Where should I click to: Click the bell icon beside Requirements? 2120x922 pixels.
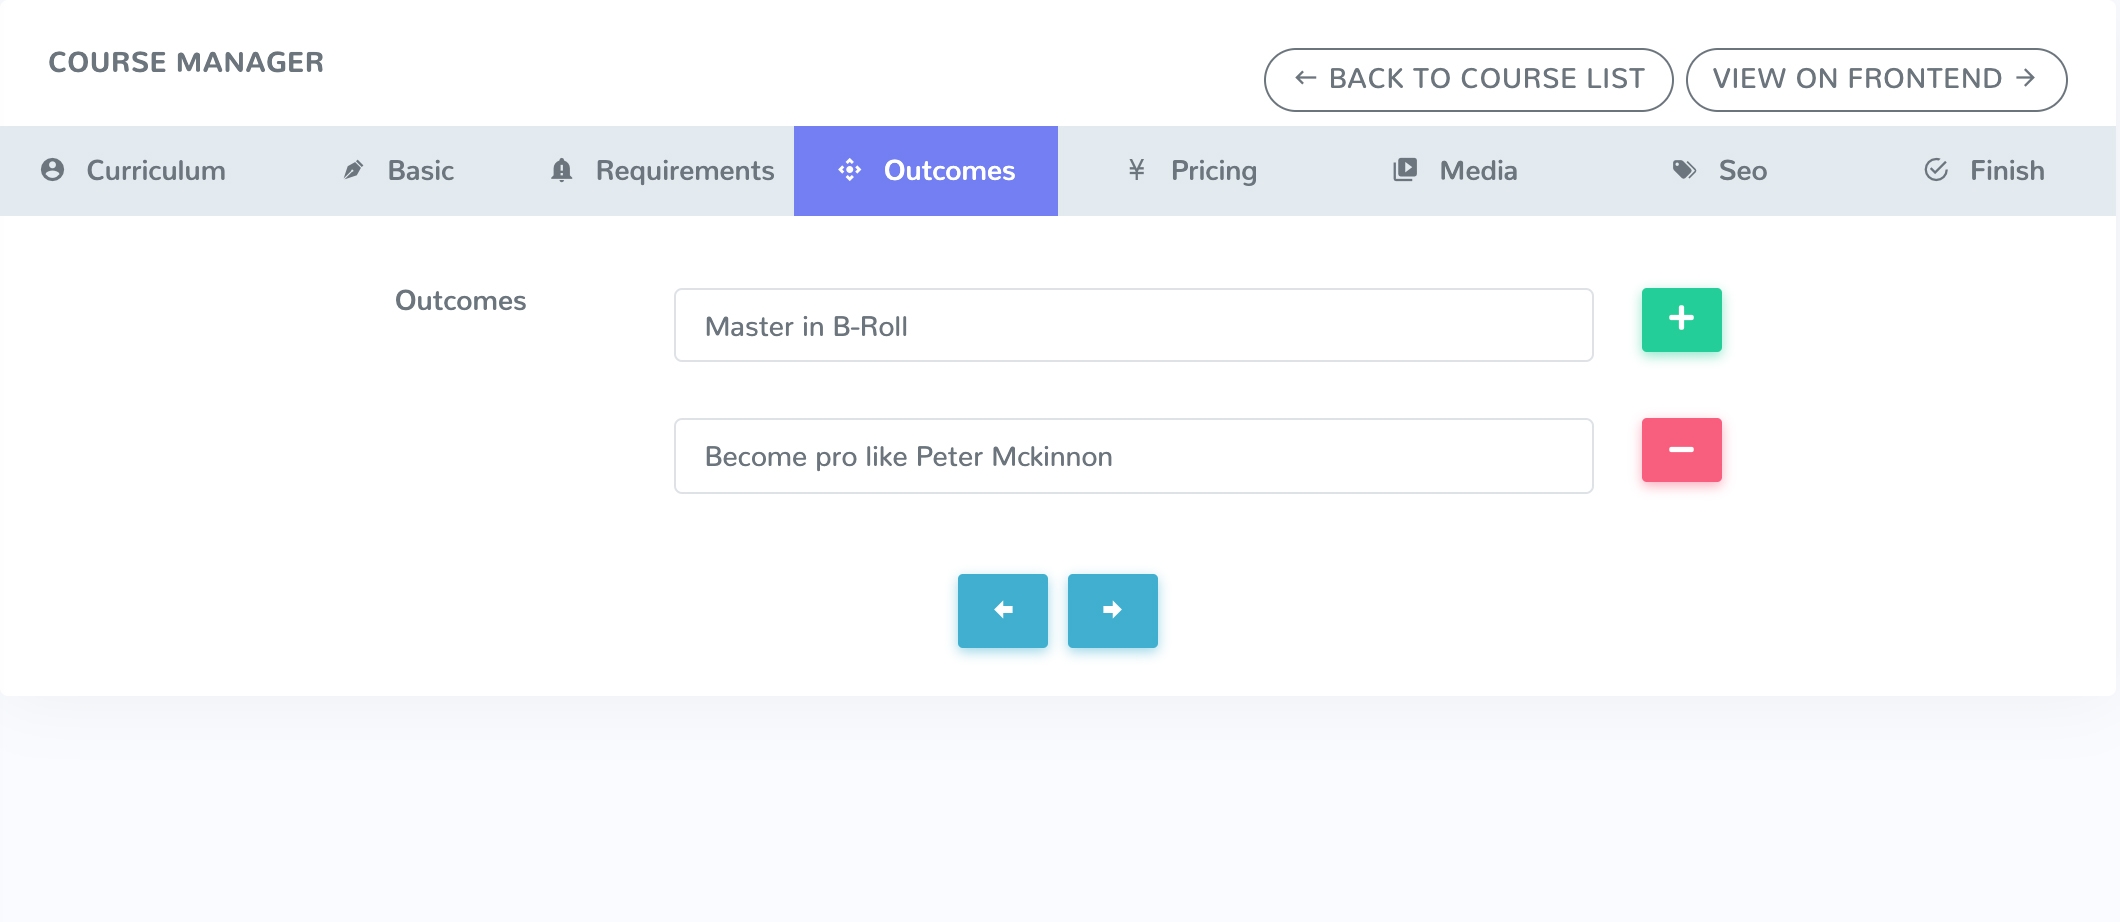(562, 170)
